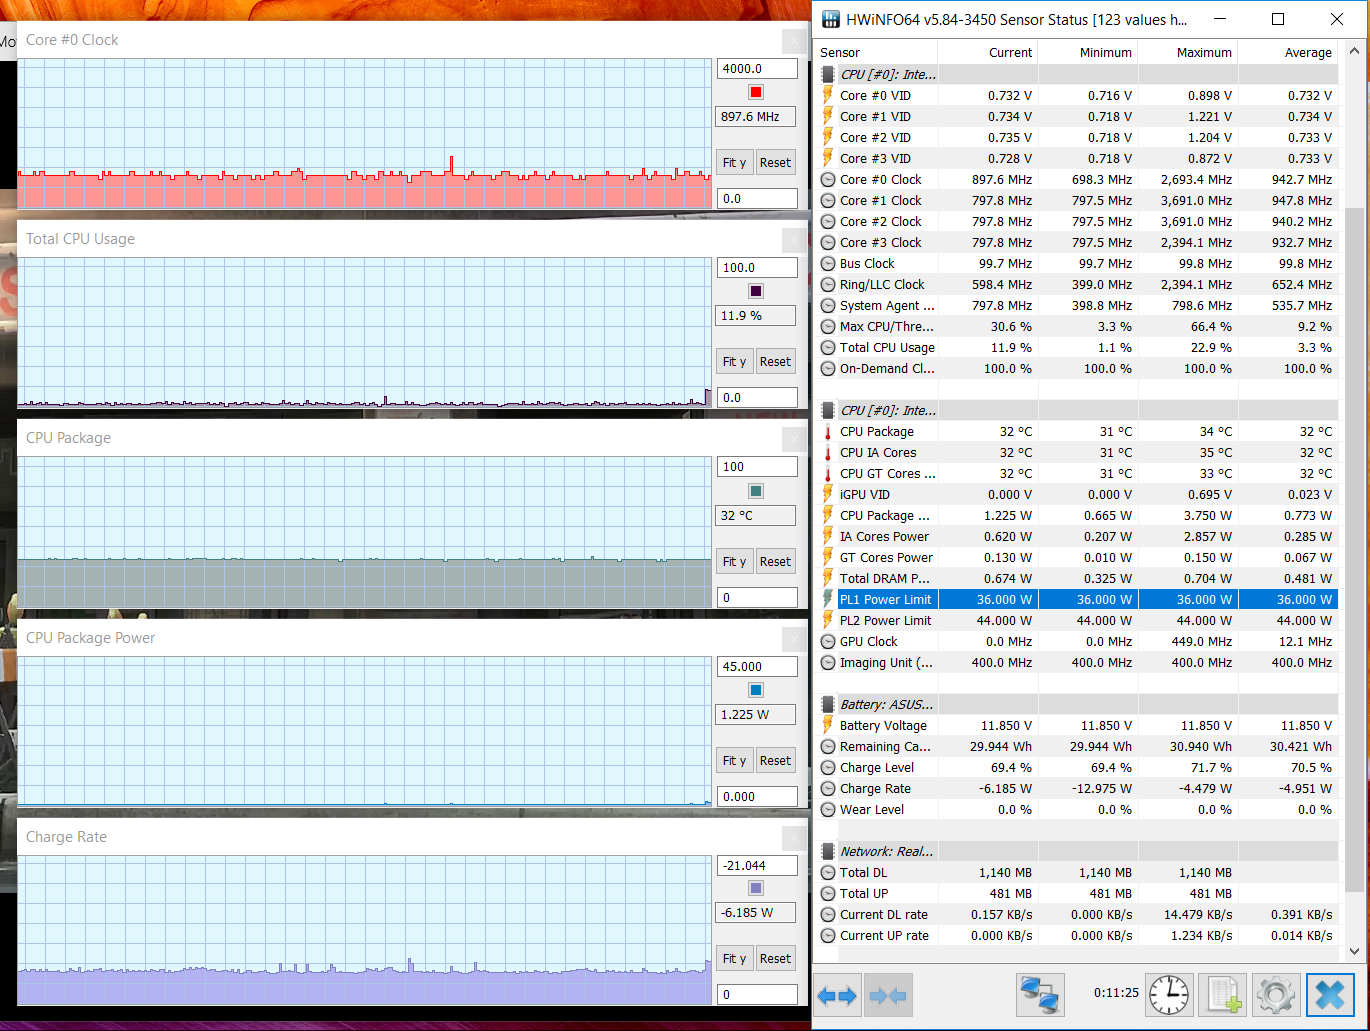Viewport: 1370px width, 1031px height.
Task: Click the Sensor column header
Action: point(877,53)
